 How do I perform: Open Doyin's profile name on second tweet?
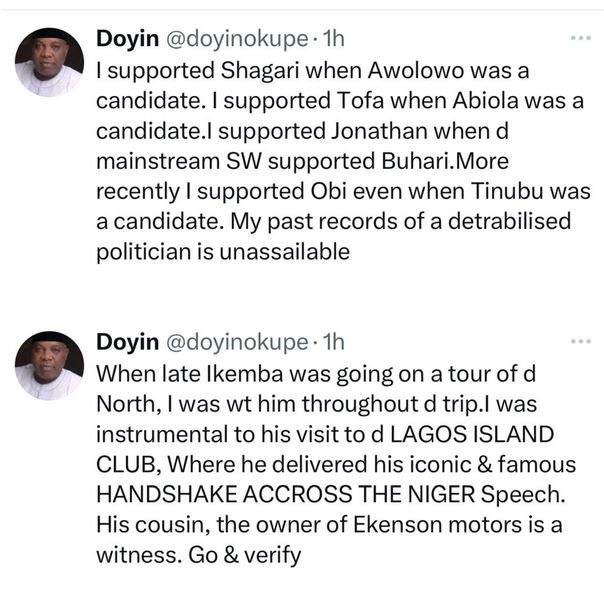pyautogui.click(x=127, y=342)
